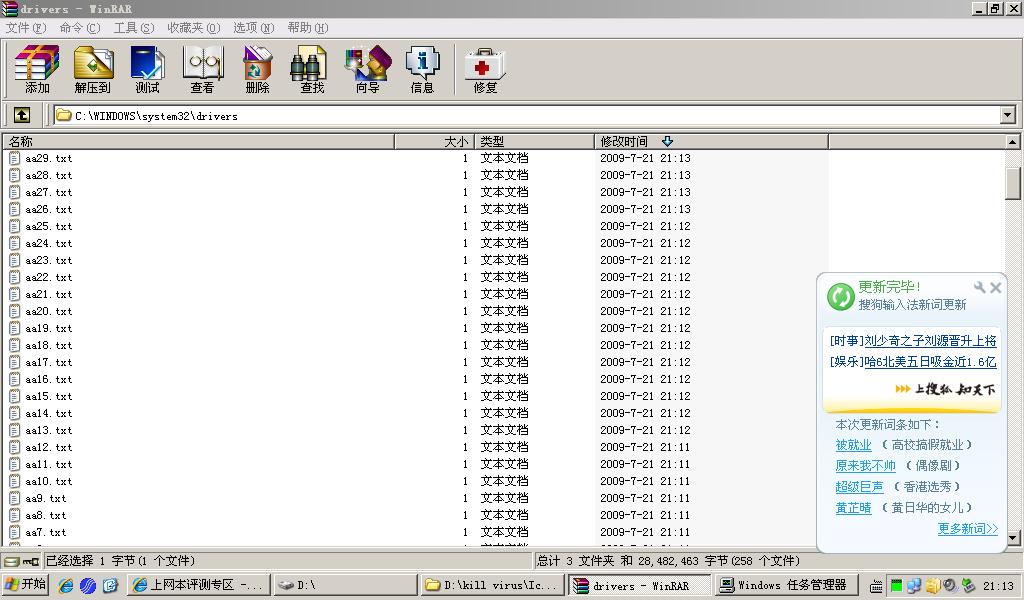Select the file aa25.txt

[x=49, y=226]
